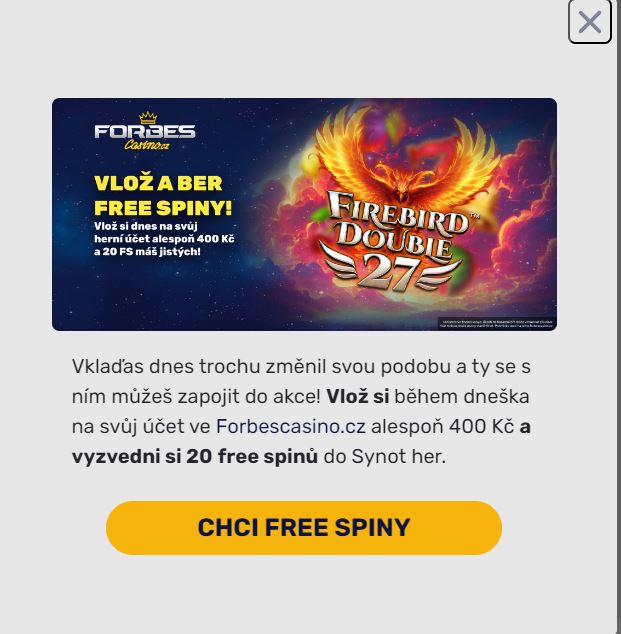This screenshot has width=621, height=634.
Task: Click the word 'Vklaďas' starting the paragraph
Action: coord(108,367)
